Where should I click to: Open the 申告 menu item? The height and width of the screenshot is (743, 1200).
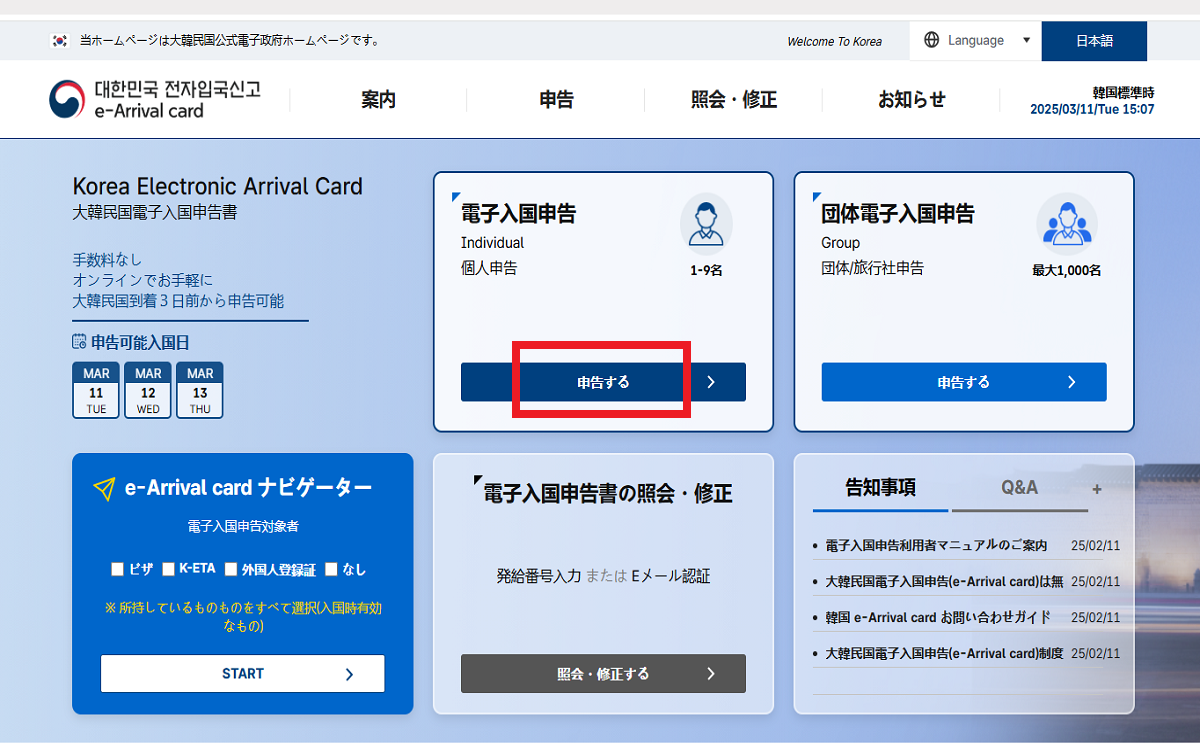[556, 99]
